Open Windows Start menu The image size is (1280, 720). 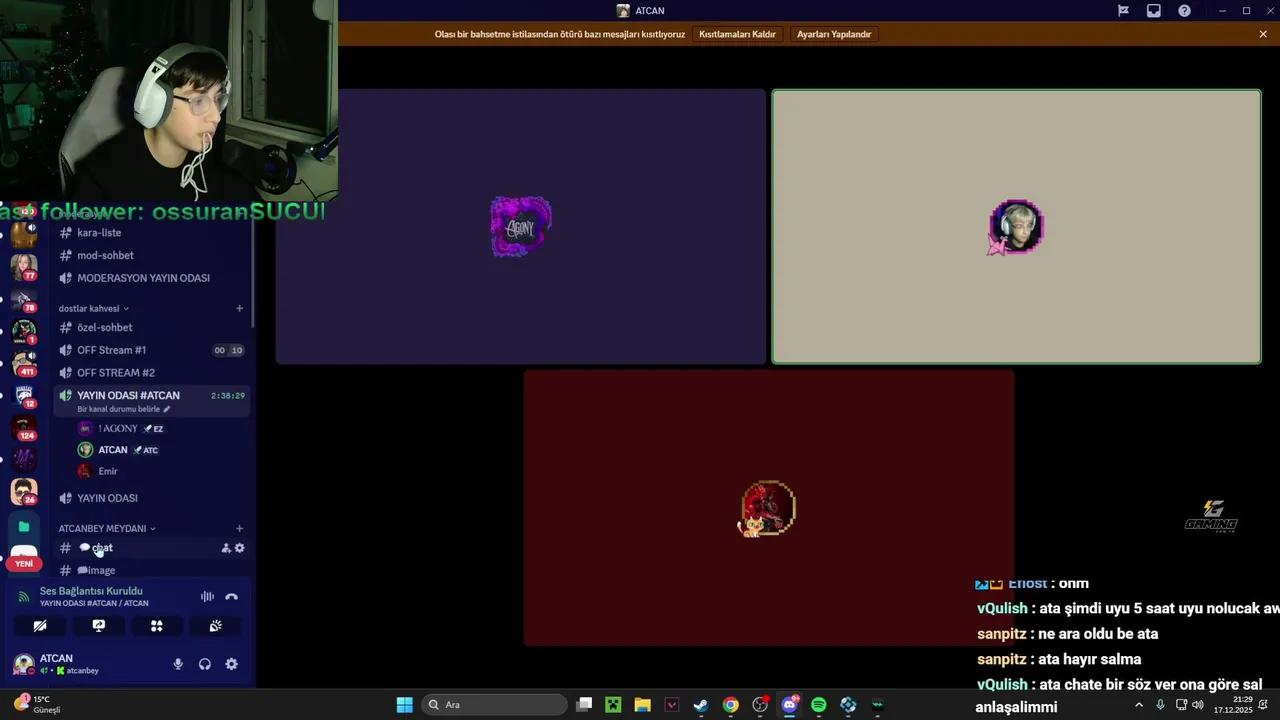click(x=404, y=705)
